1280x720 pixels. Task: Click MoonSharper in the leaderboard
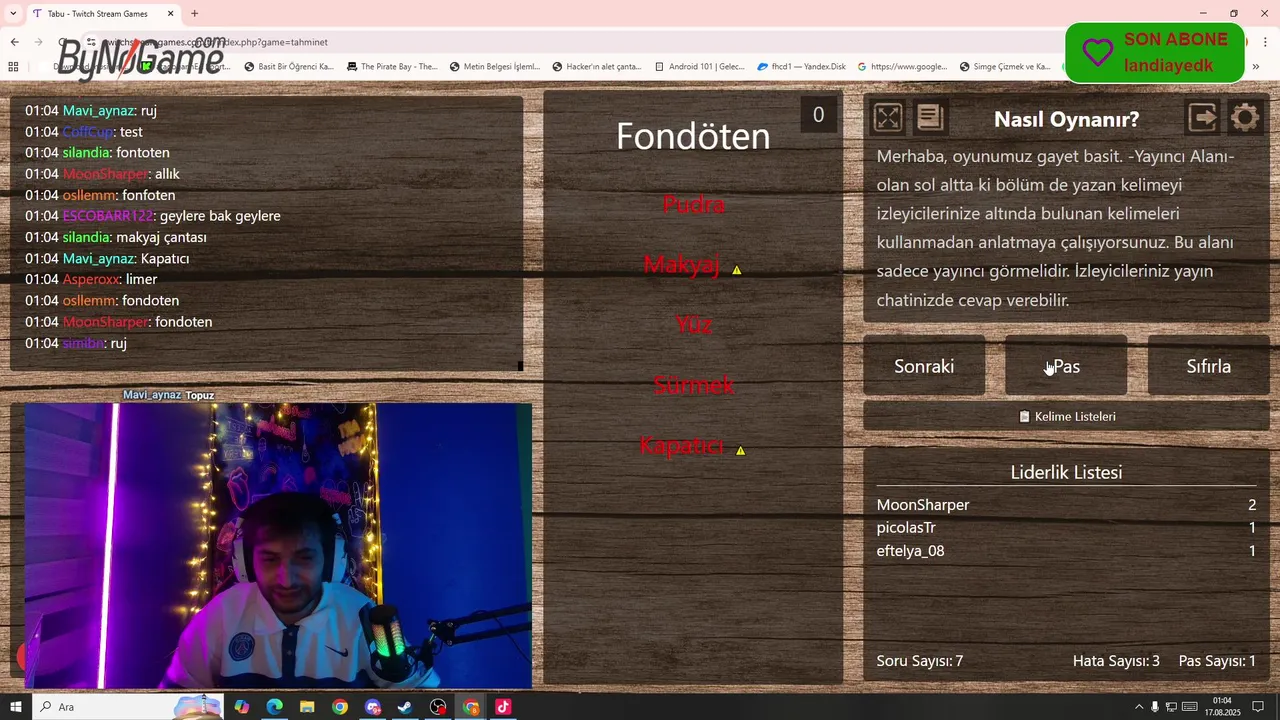click(x=923, y=505)
